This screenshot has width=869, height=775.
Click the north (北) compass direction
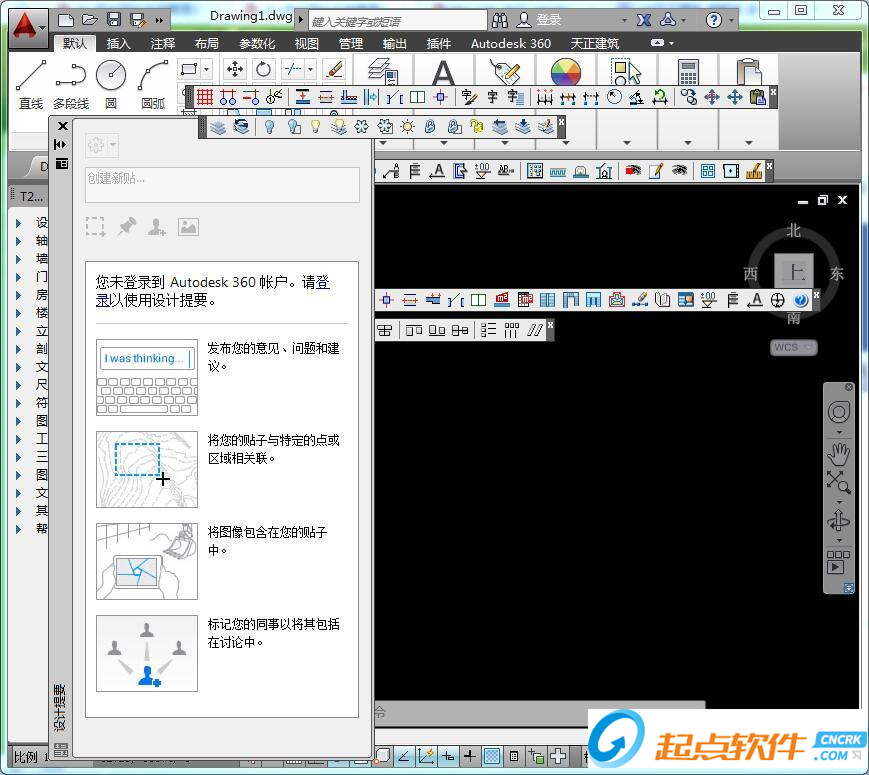[794, 231]
